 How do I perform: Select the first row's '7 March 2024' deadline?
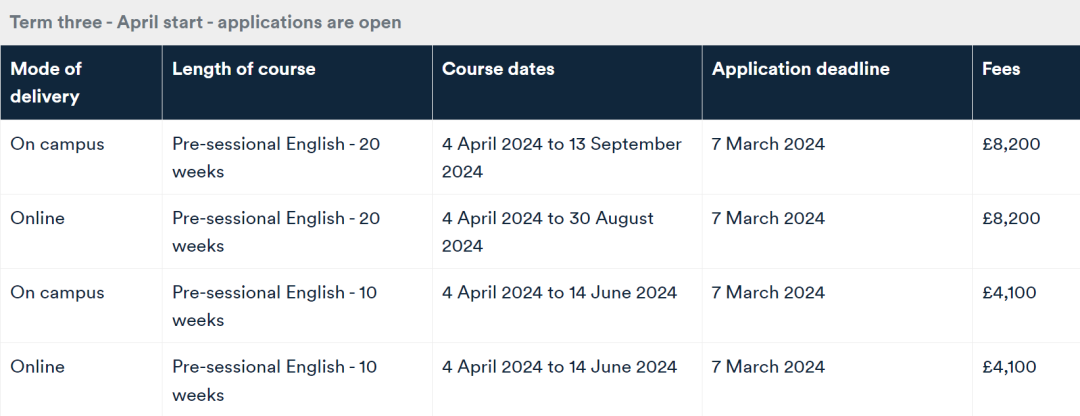tap(768, 145)
